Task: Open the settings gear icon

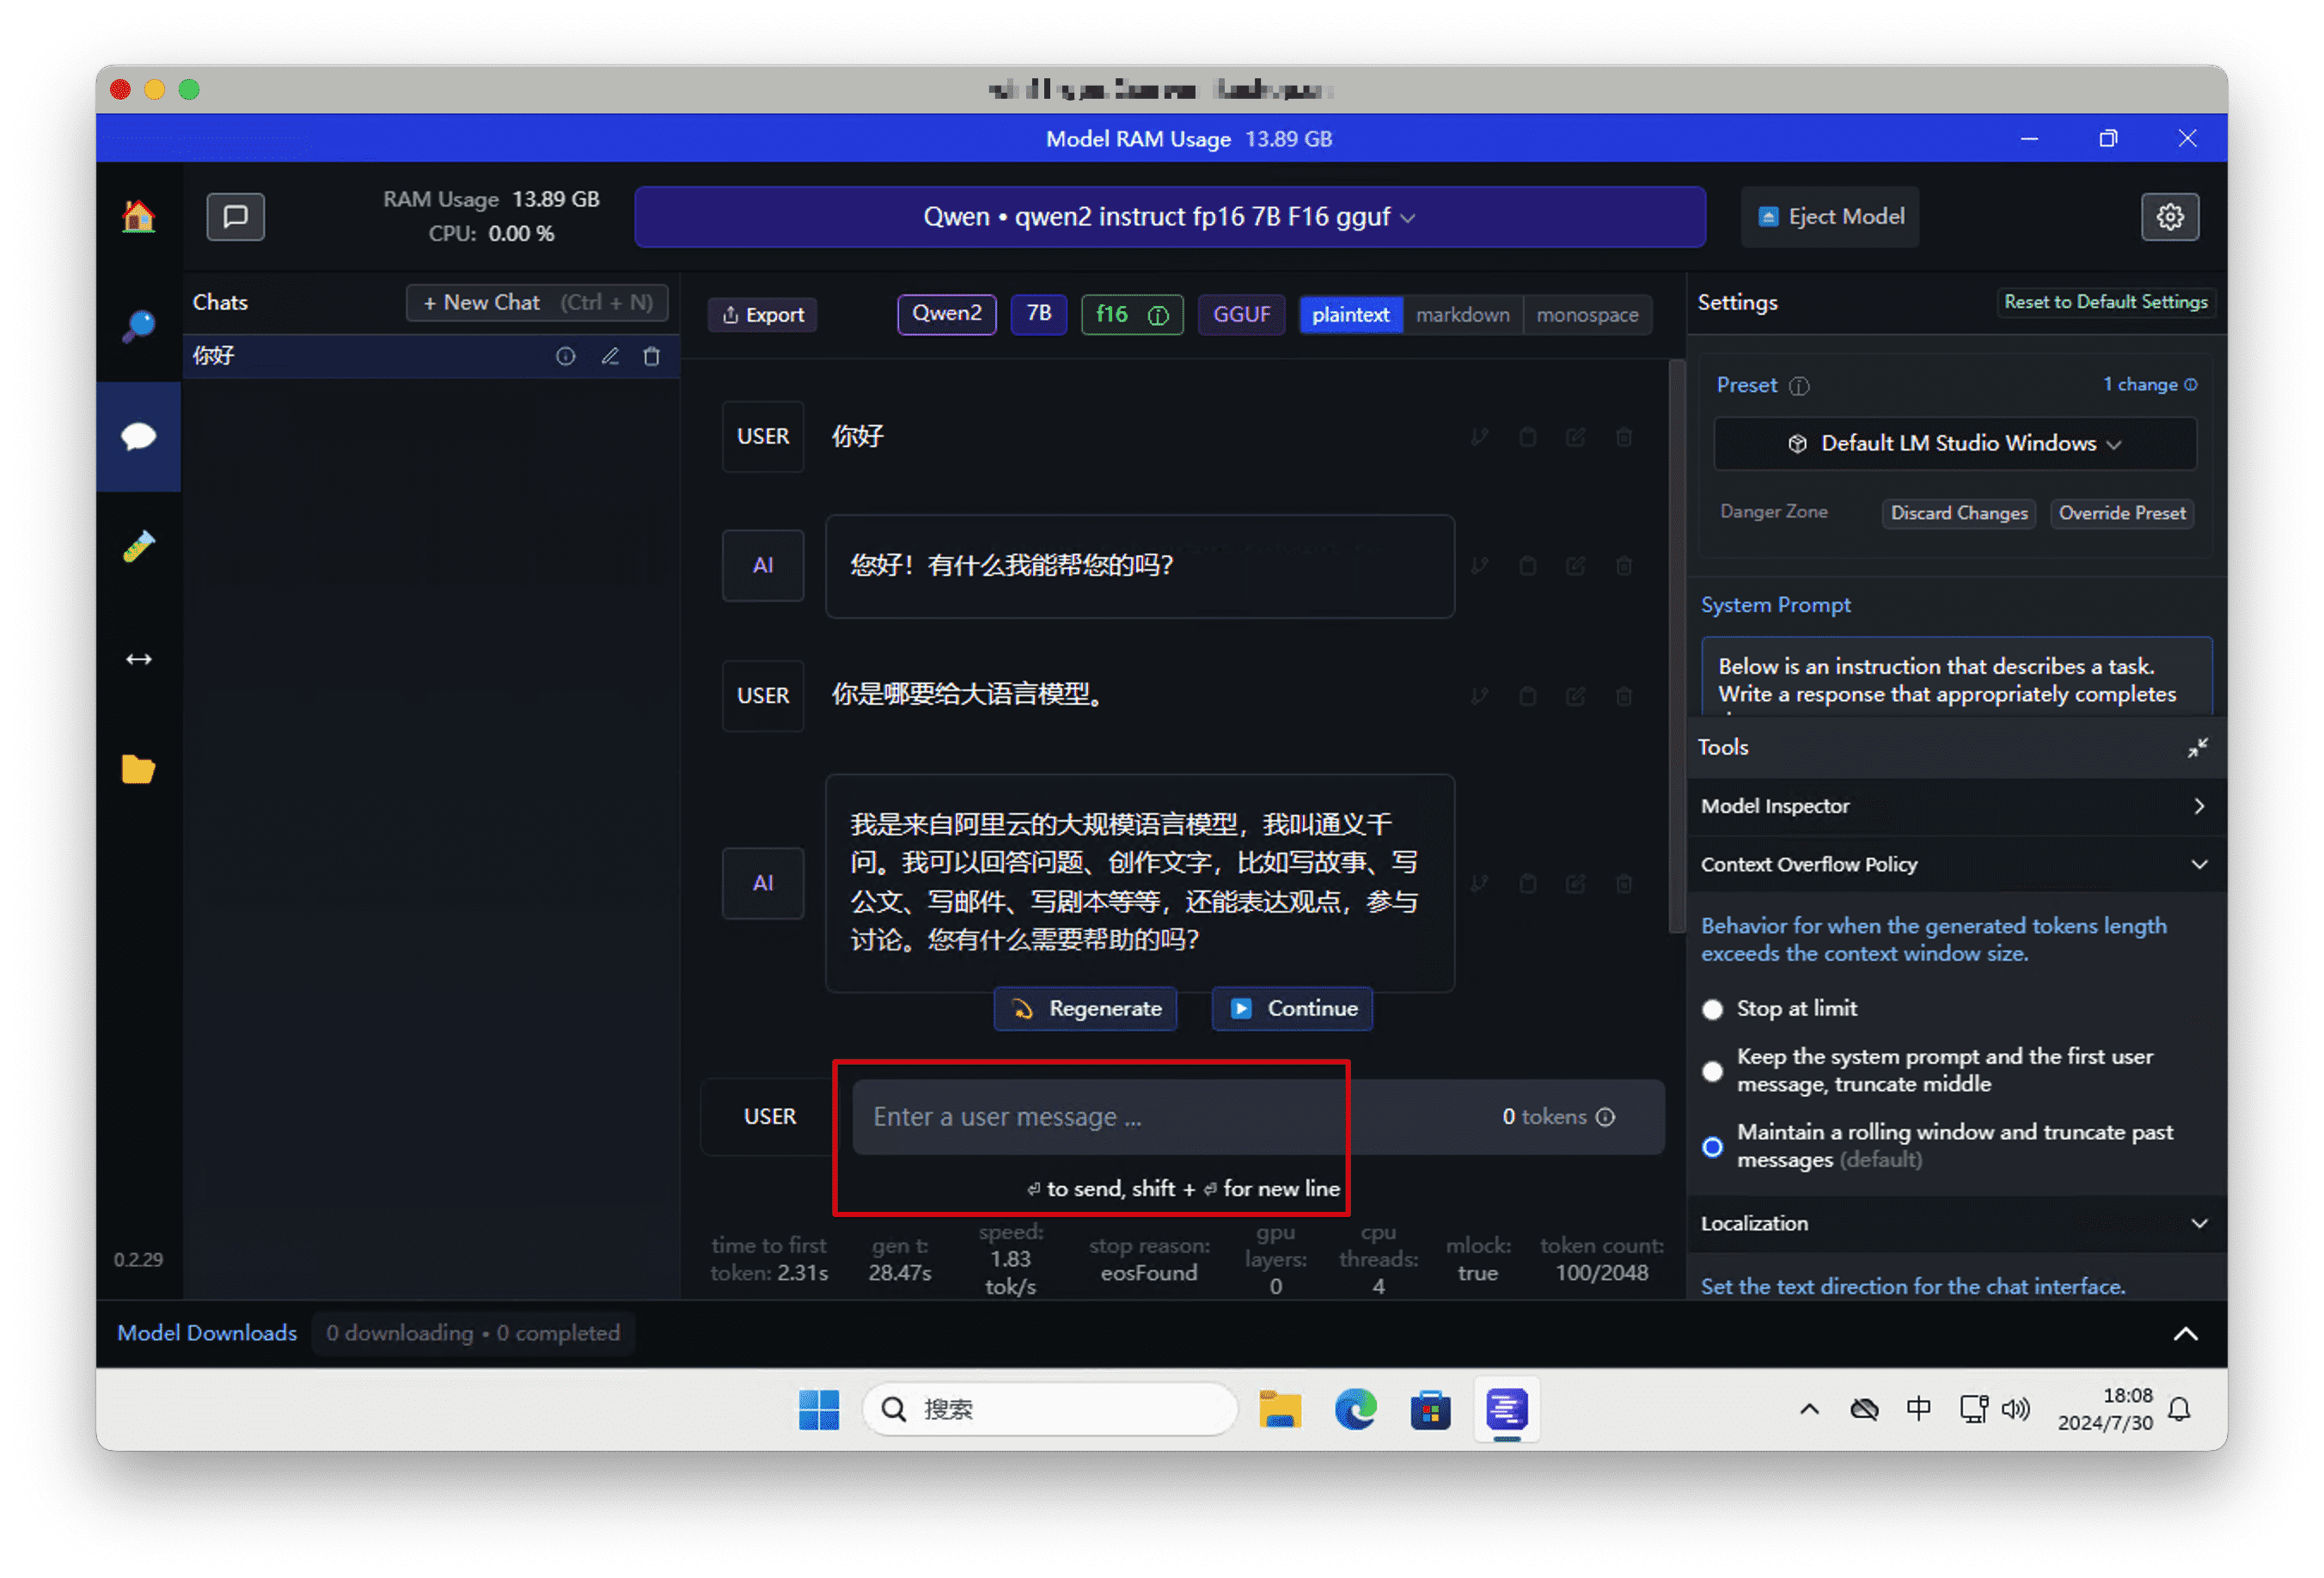Action: click(x=2169, y=216)
